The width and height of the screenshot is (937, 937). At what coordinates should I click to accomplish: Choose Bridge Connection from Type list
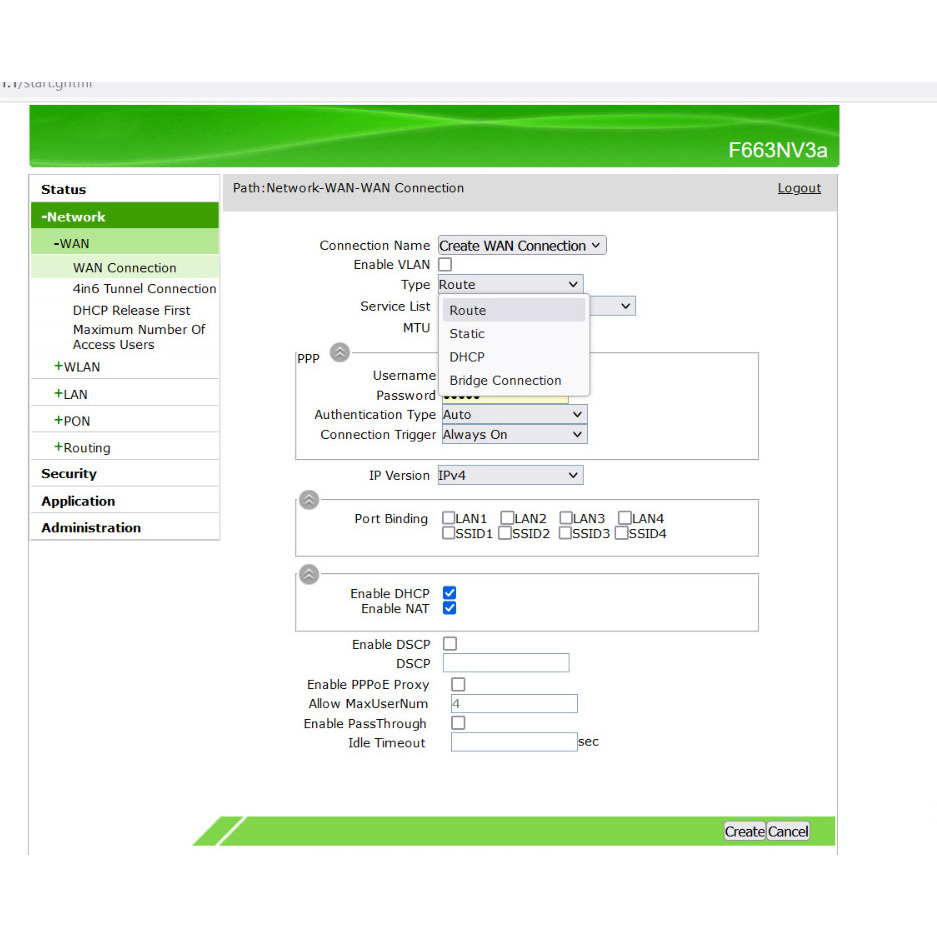(505, 380)
